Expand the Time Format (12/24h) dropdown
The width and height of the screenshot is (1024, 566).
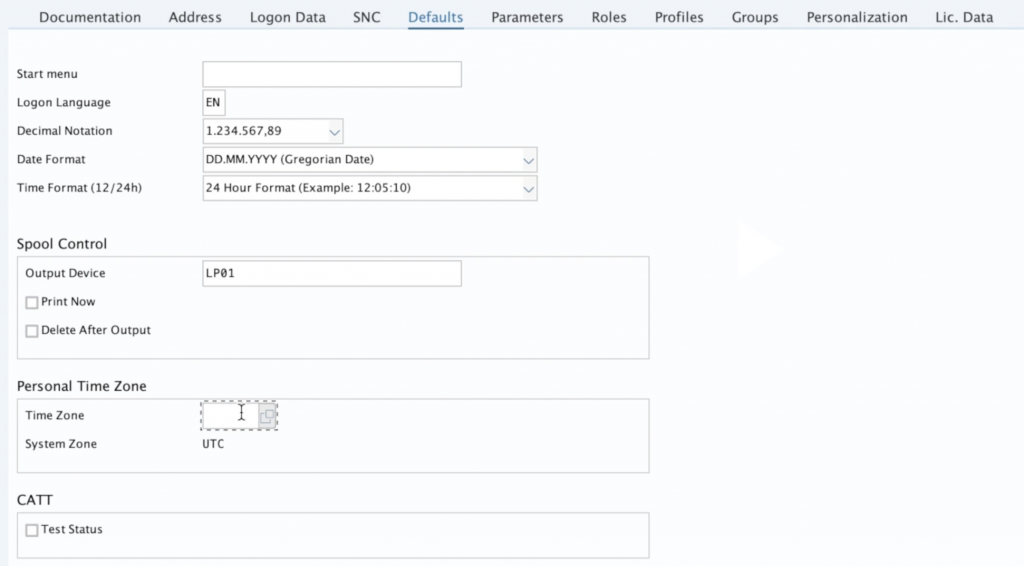click(528, 188)
